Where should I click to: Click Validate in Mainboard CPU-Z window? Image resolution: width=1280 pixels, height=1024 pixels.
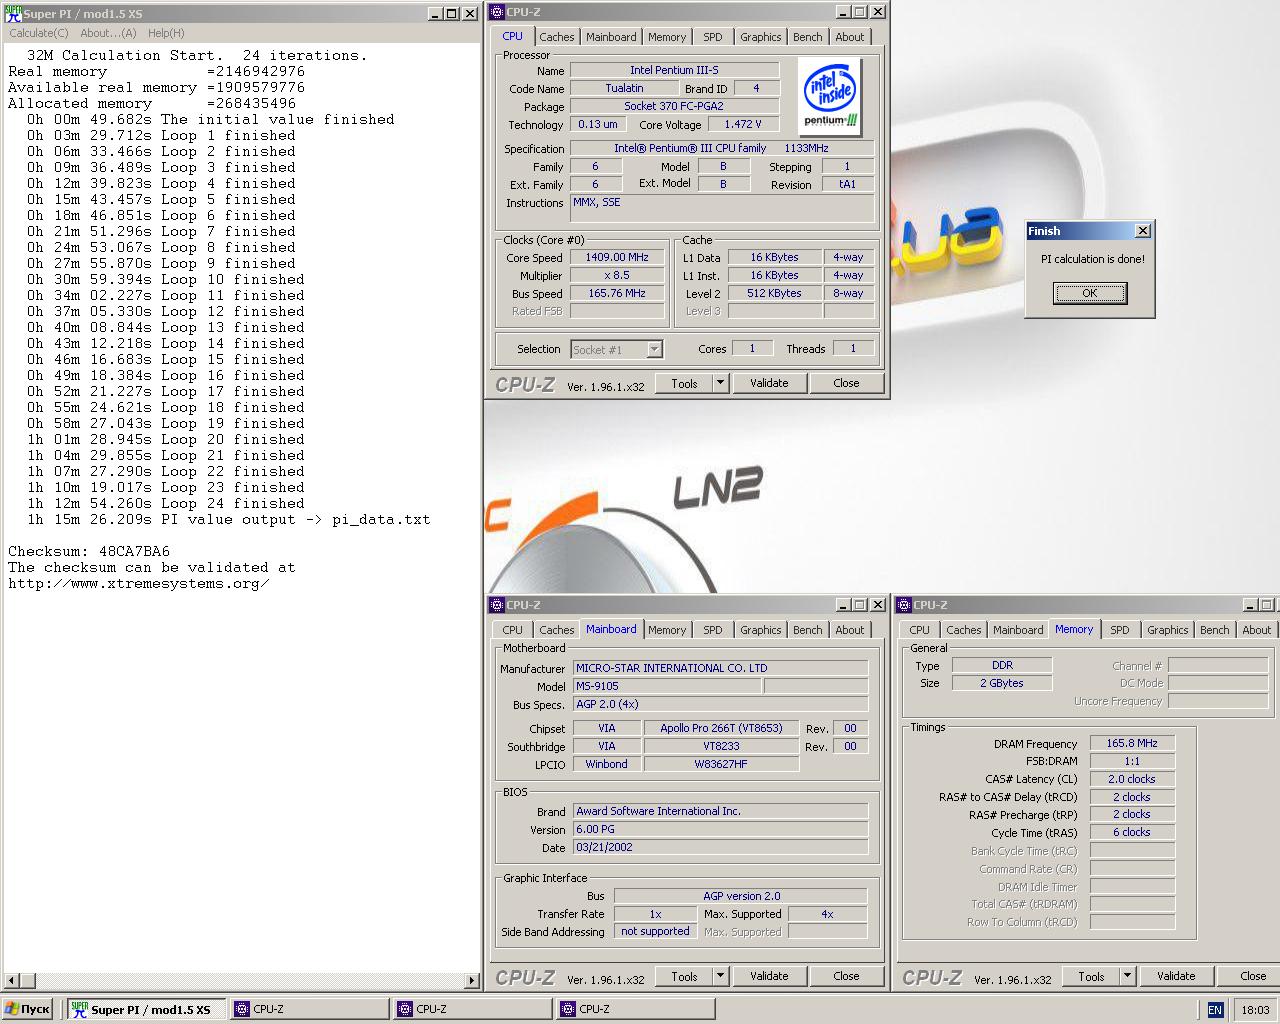click(769, 976)
